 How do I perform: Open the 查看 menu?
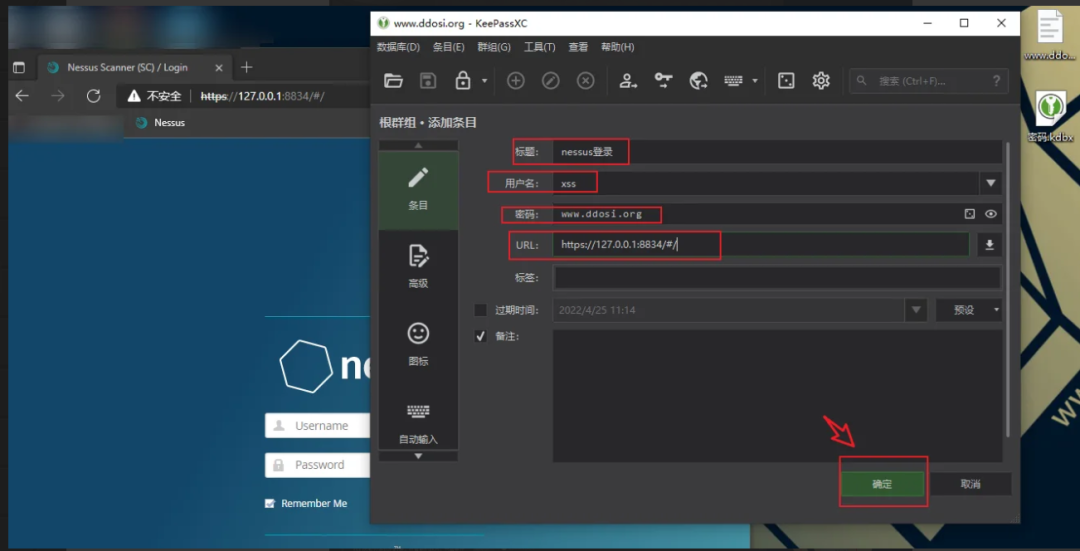point(578,48)
